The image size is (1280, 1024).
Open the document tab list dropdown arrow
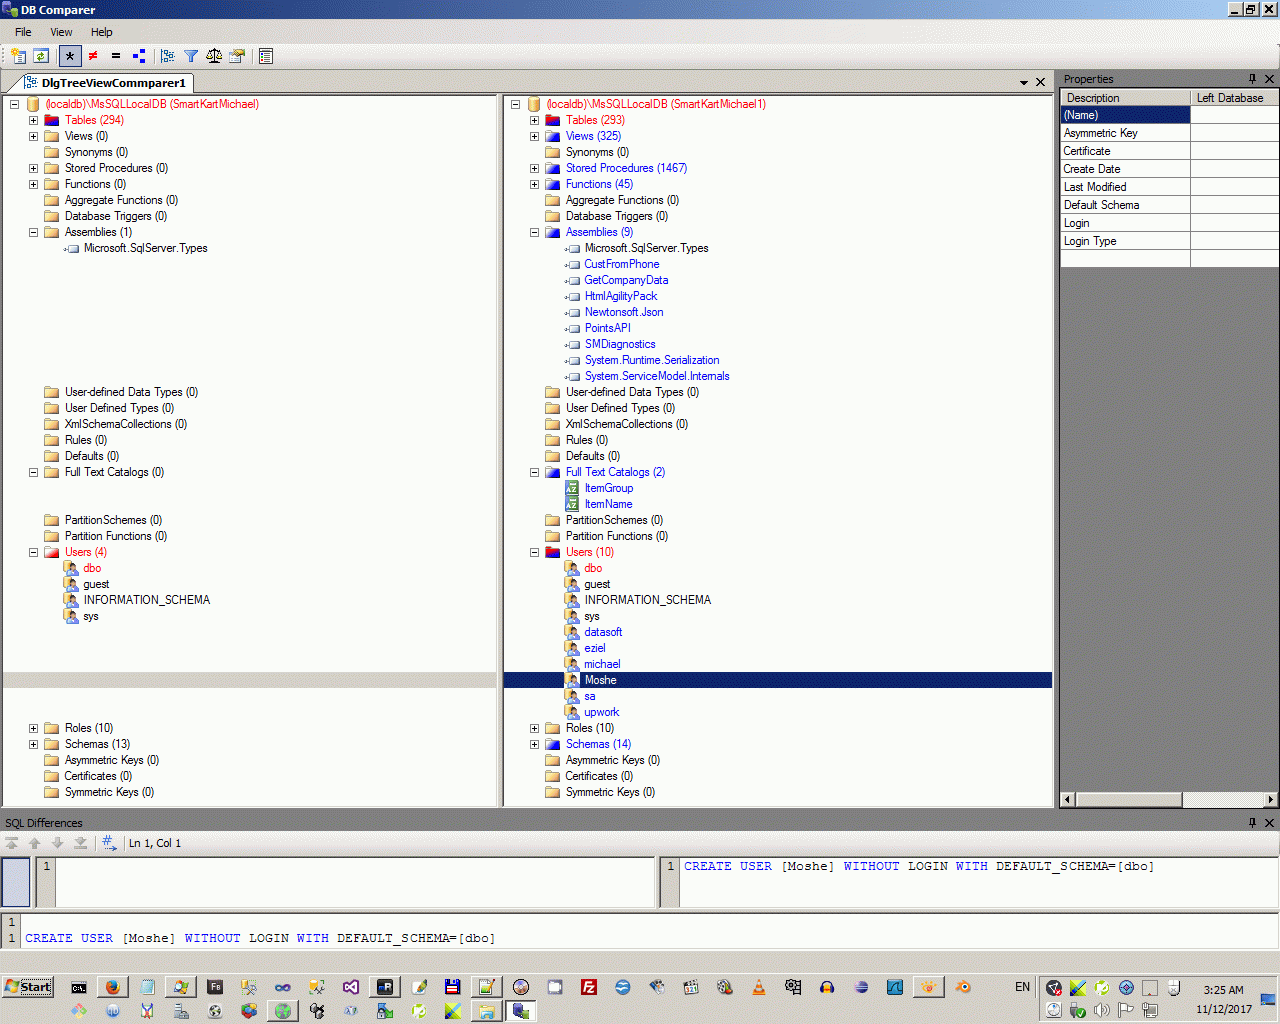1024,83
